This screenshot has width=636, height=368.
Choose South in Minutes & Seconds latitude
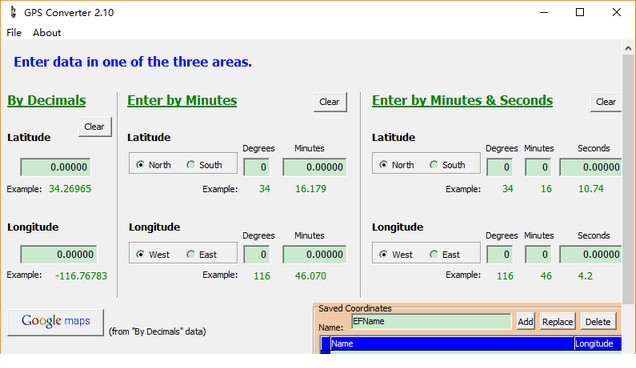[448, 165]
